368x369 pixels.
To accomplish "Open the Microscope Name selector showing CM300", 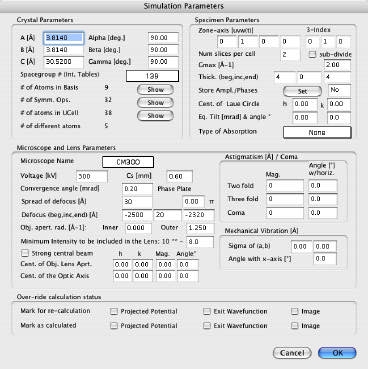I will tap(128, 162).
